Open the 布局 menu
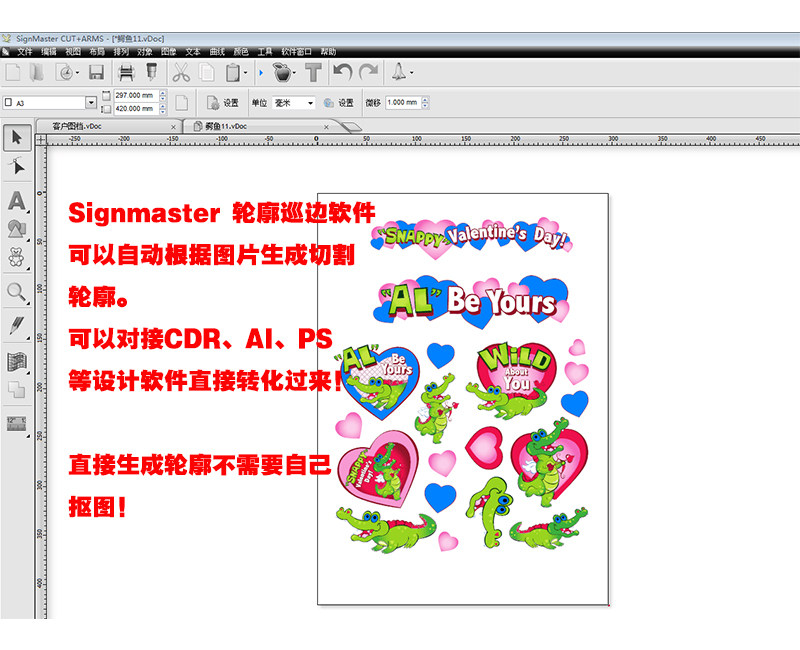This screenshot has height=650, width=800. pyautogui.click(x=96, y=52)
